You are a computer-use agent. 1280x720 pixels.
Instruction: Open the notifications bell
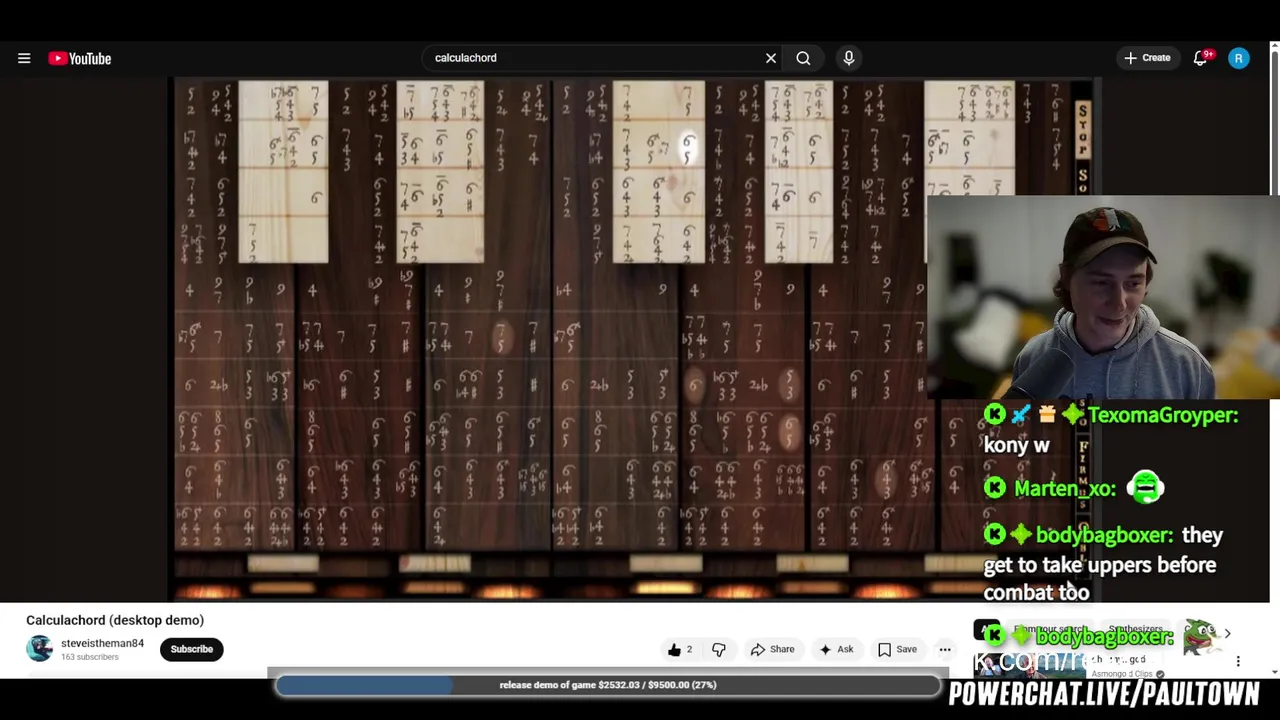pyautogui.click(x=1201, y=58)
